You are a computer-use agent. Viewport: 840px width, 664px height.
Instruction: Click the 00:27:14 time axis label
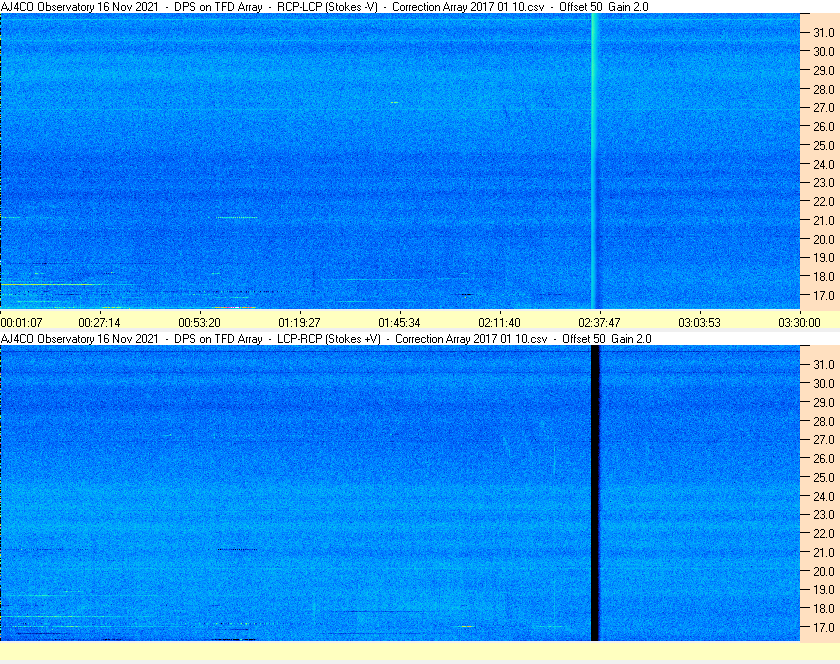pos(100,323)
